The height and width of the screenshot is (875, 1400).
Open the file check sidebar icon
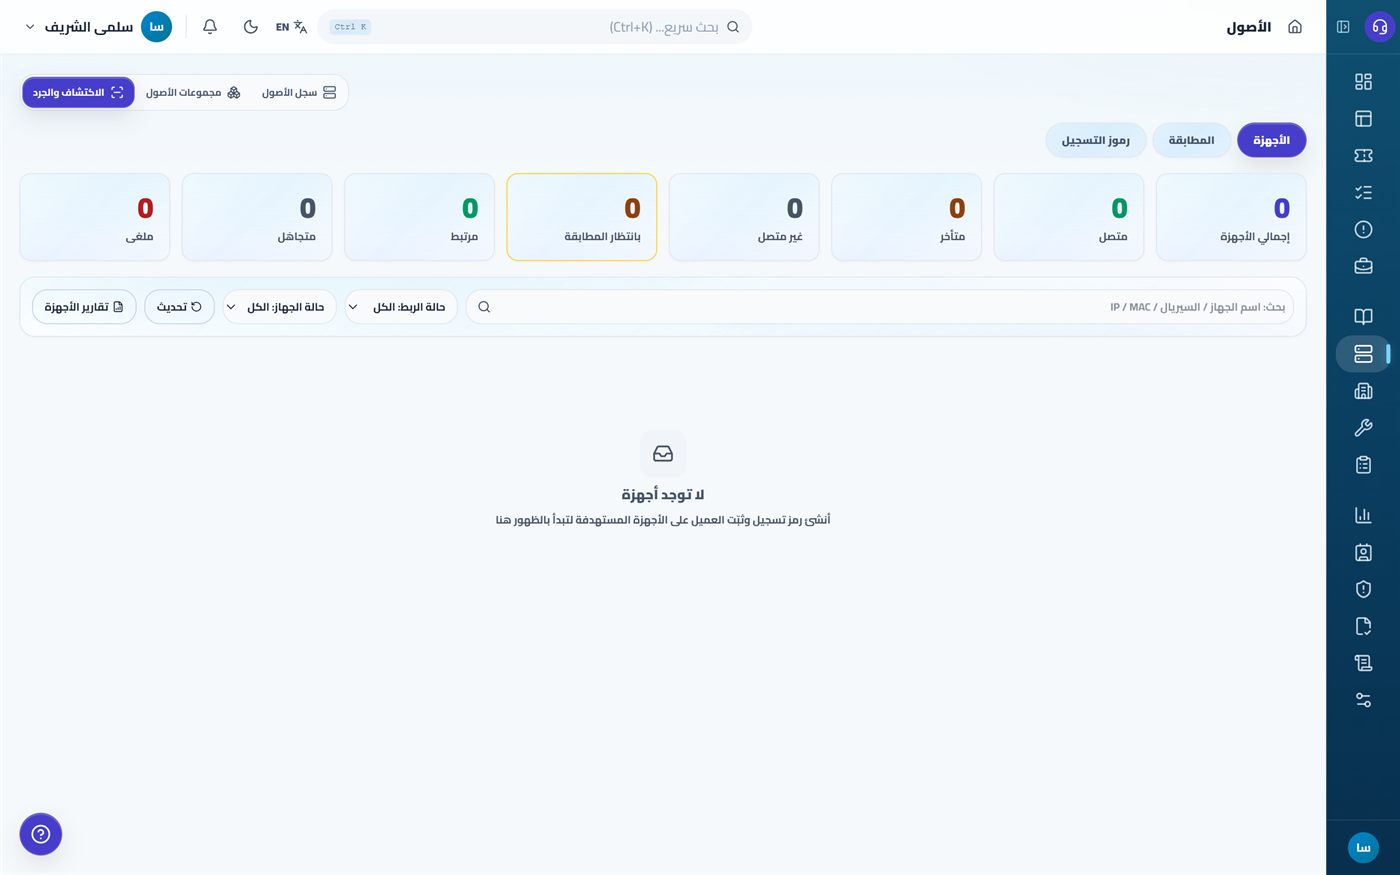1363,626
